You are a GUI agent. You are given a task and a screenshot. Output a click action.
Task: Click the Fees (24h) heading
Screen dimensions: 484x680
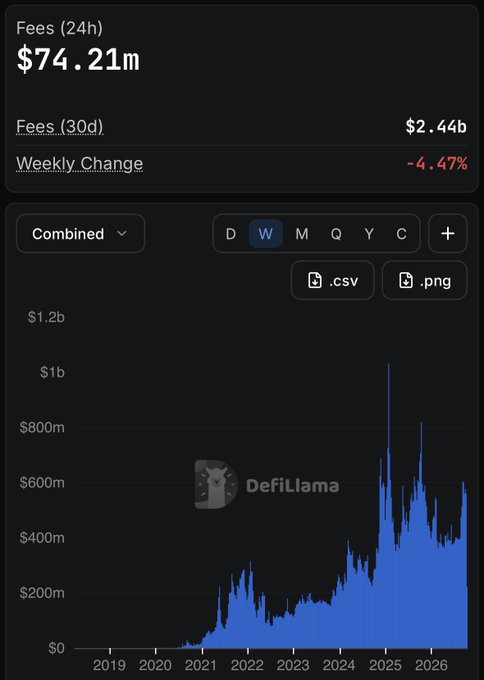(59, 28)
